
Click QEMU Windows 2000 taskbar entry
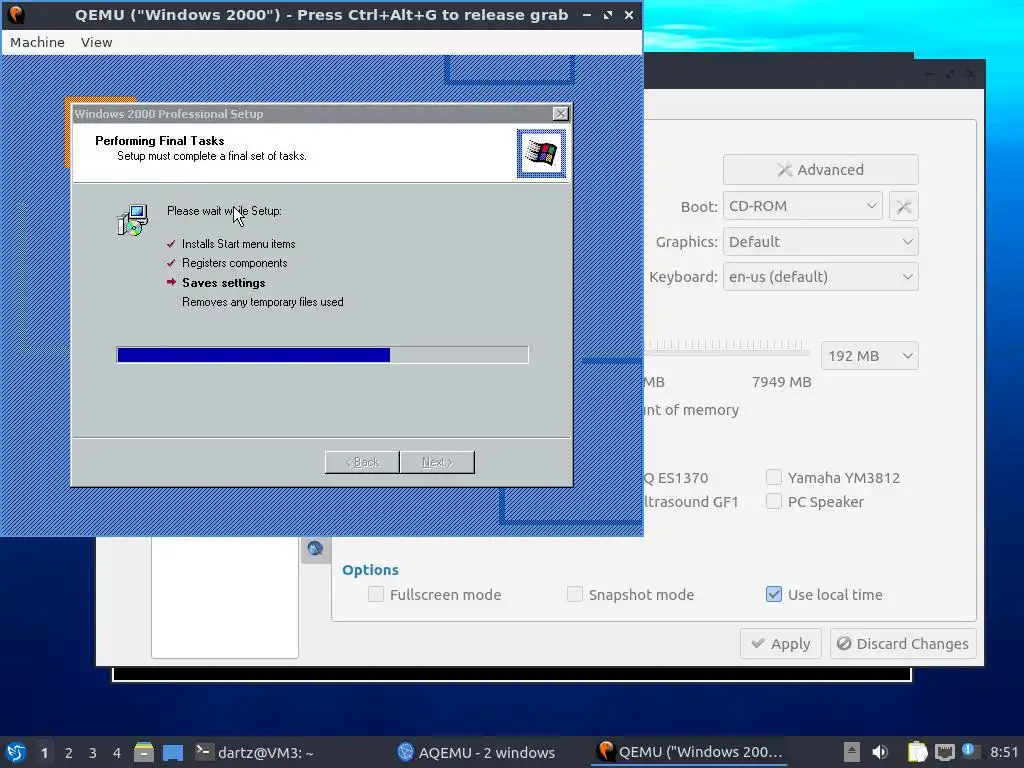[x=690, y=752]
